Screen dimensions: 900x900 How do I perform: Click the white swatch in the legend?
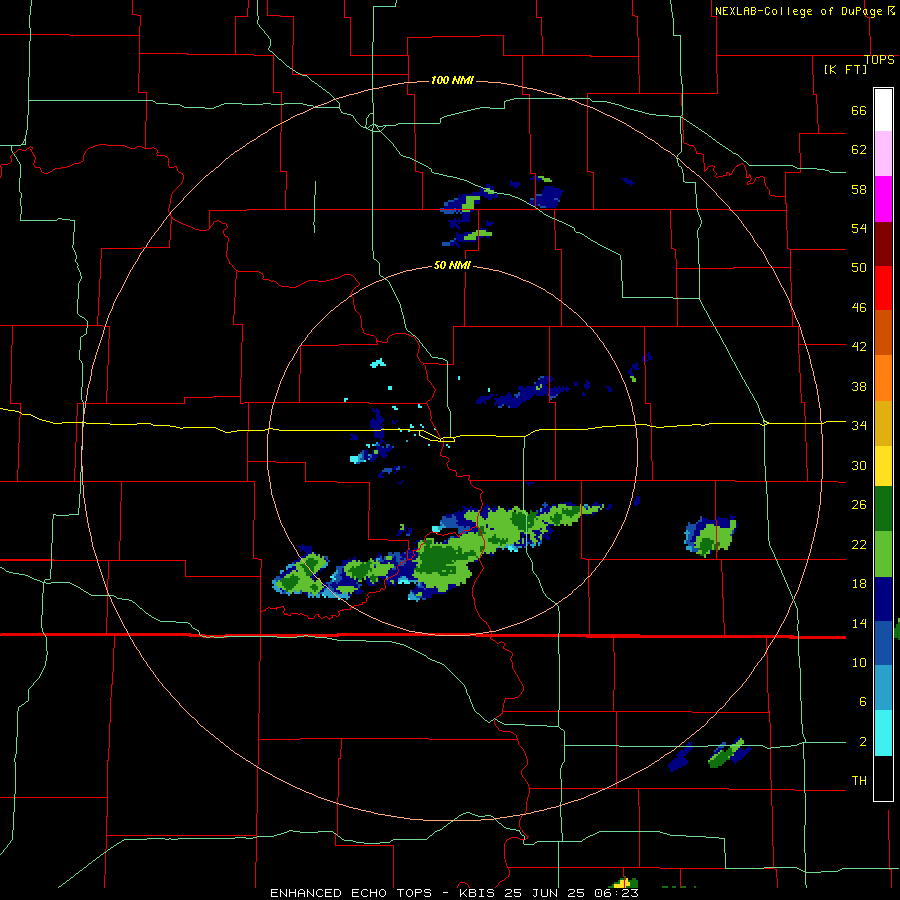(883, 110)
